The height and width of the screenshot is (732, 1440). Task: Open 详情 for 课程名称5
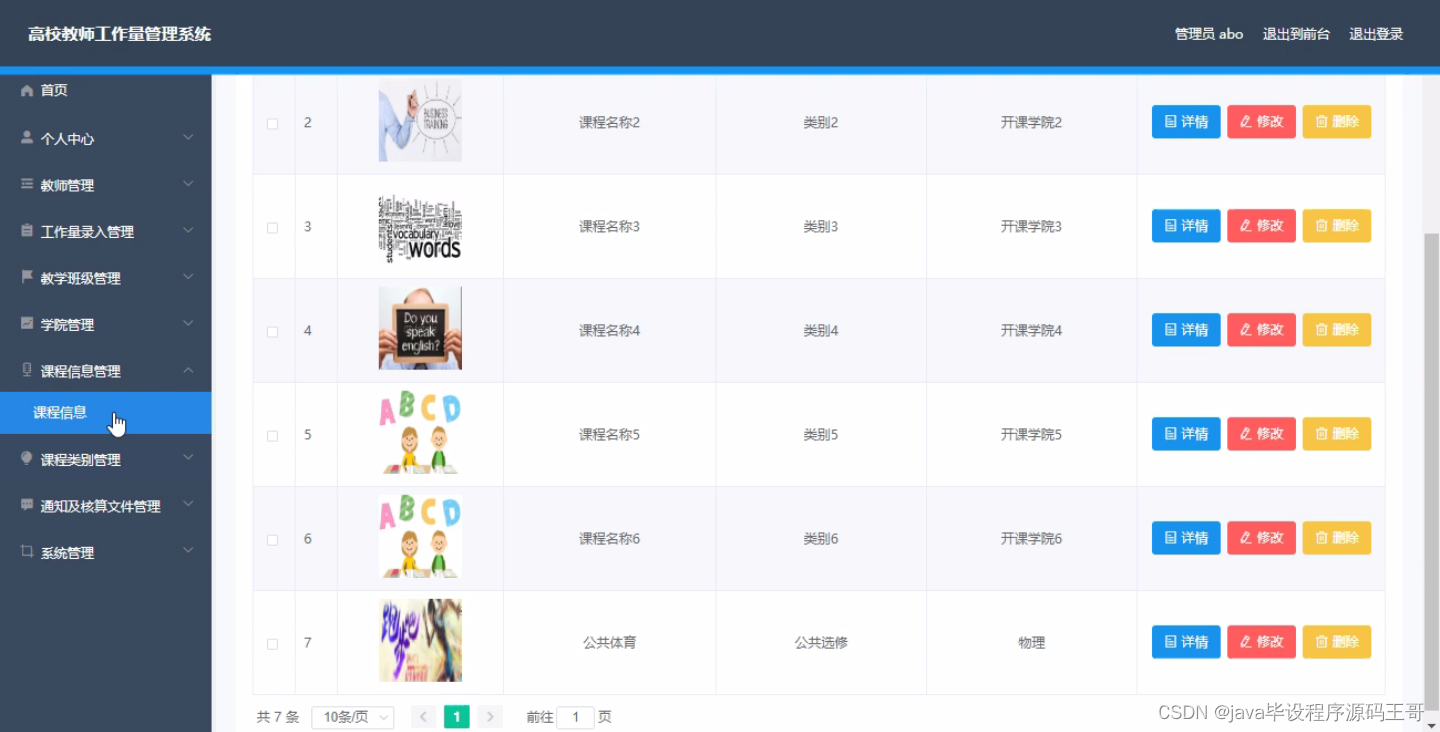(1186, 434)
